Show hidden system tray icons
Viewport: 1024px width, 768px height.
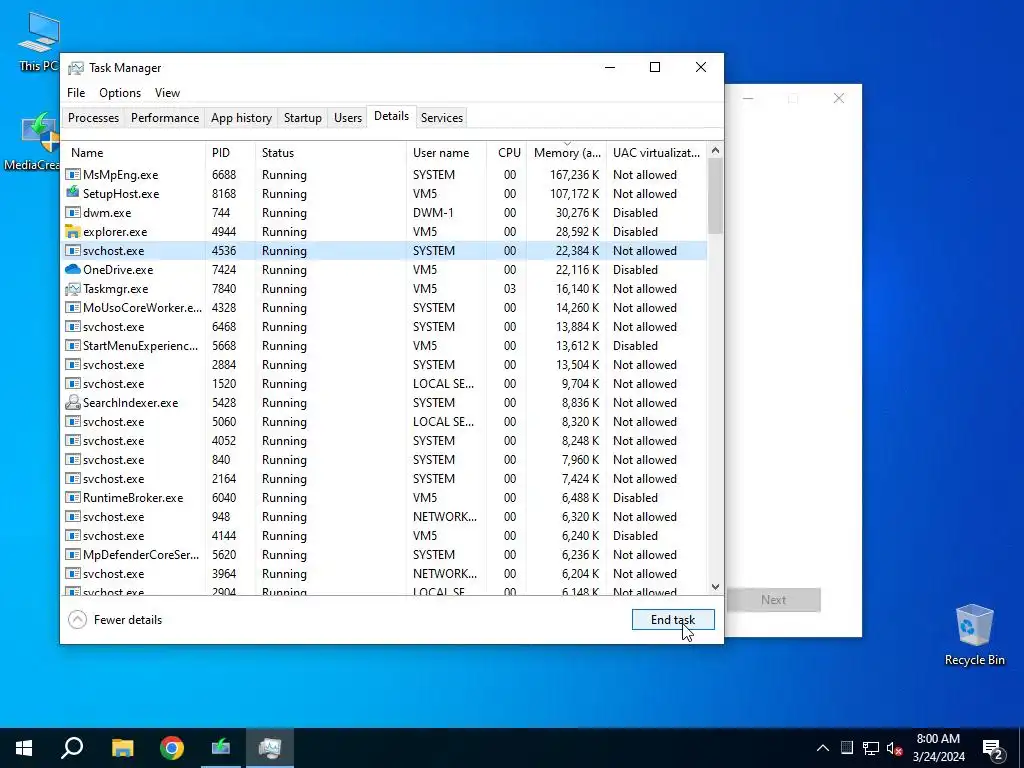823,748
